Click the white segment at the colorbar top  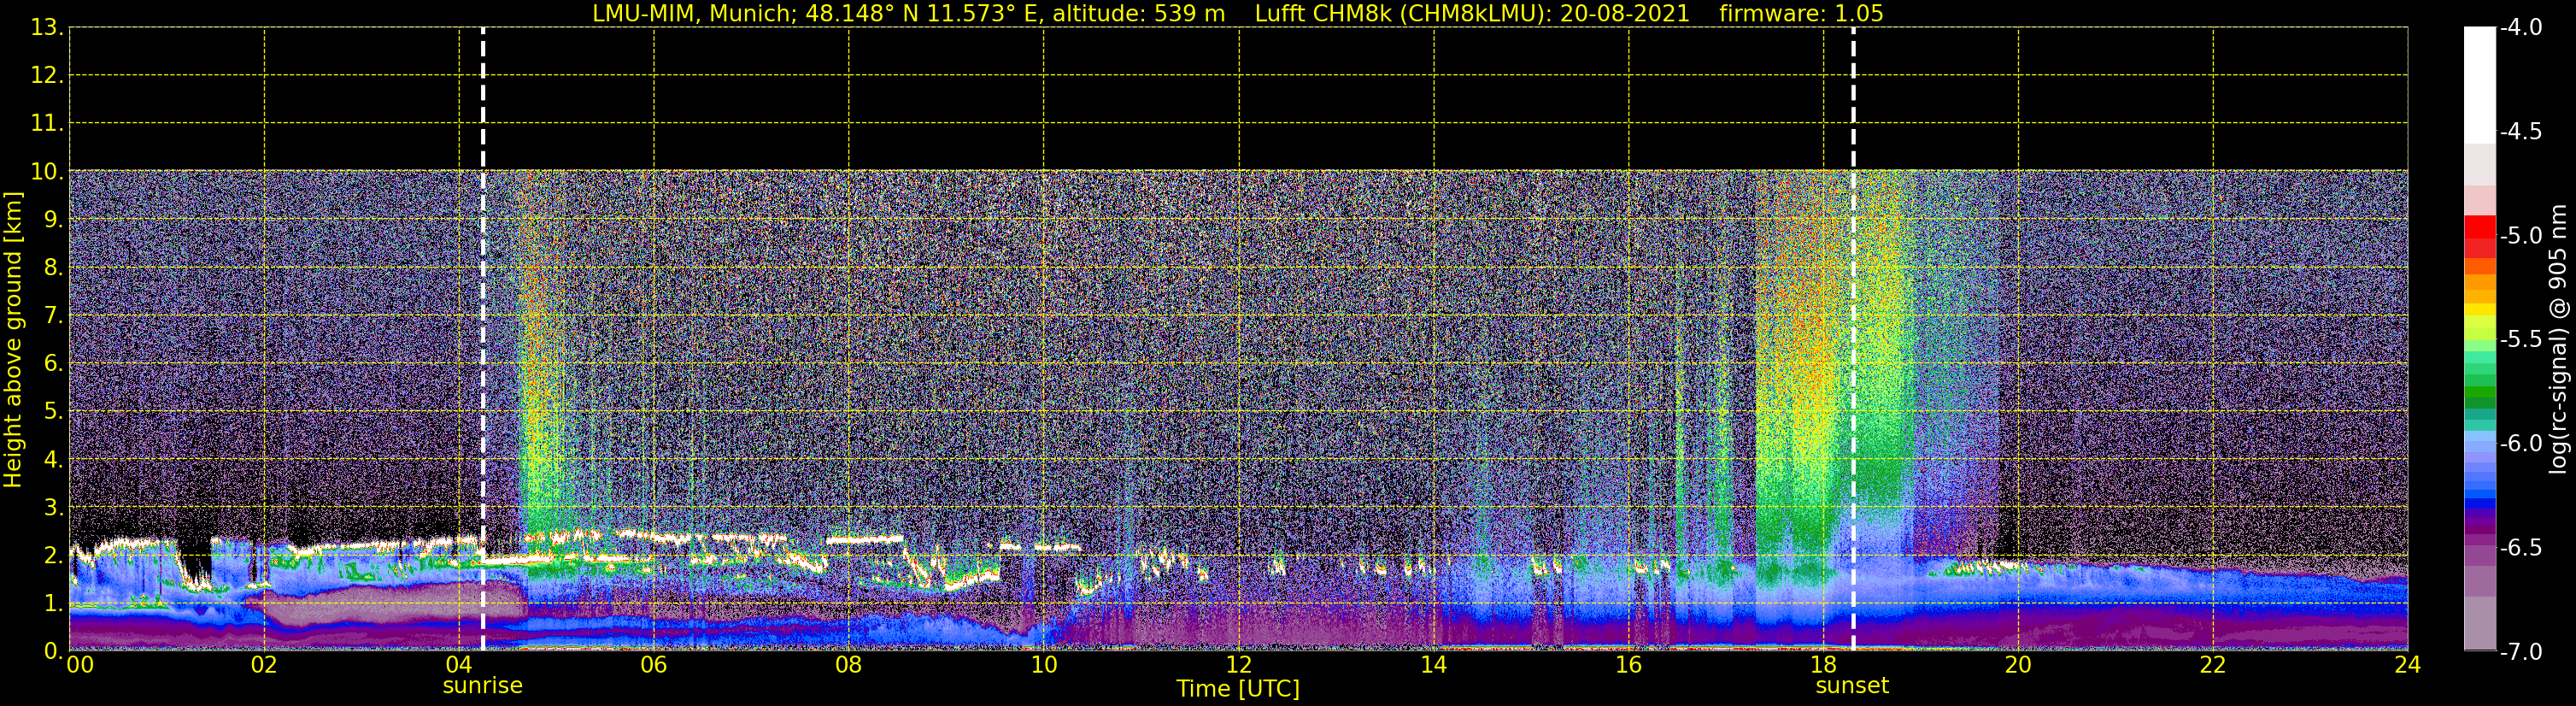click(x=2479, y=85)
